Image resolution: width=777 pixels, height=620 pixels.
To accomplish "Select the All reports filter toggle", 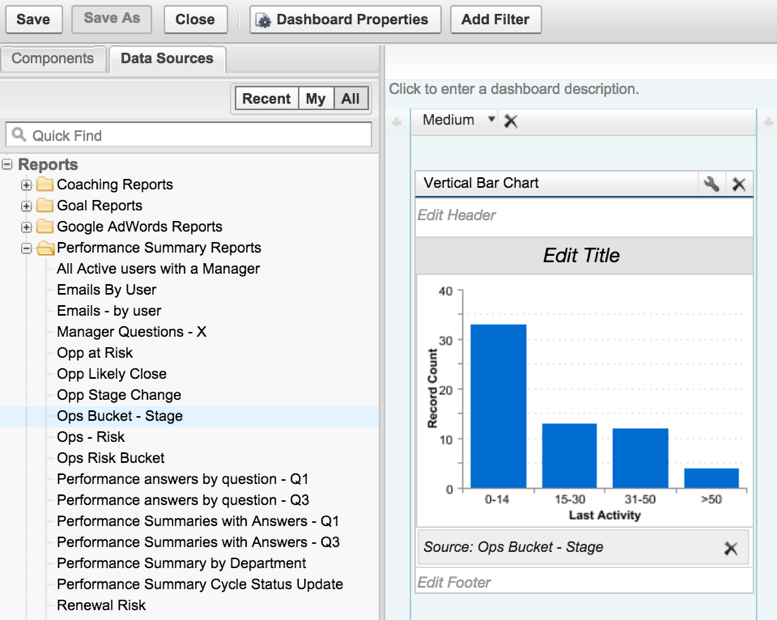I will [350, 99].
